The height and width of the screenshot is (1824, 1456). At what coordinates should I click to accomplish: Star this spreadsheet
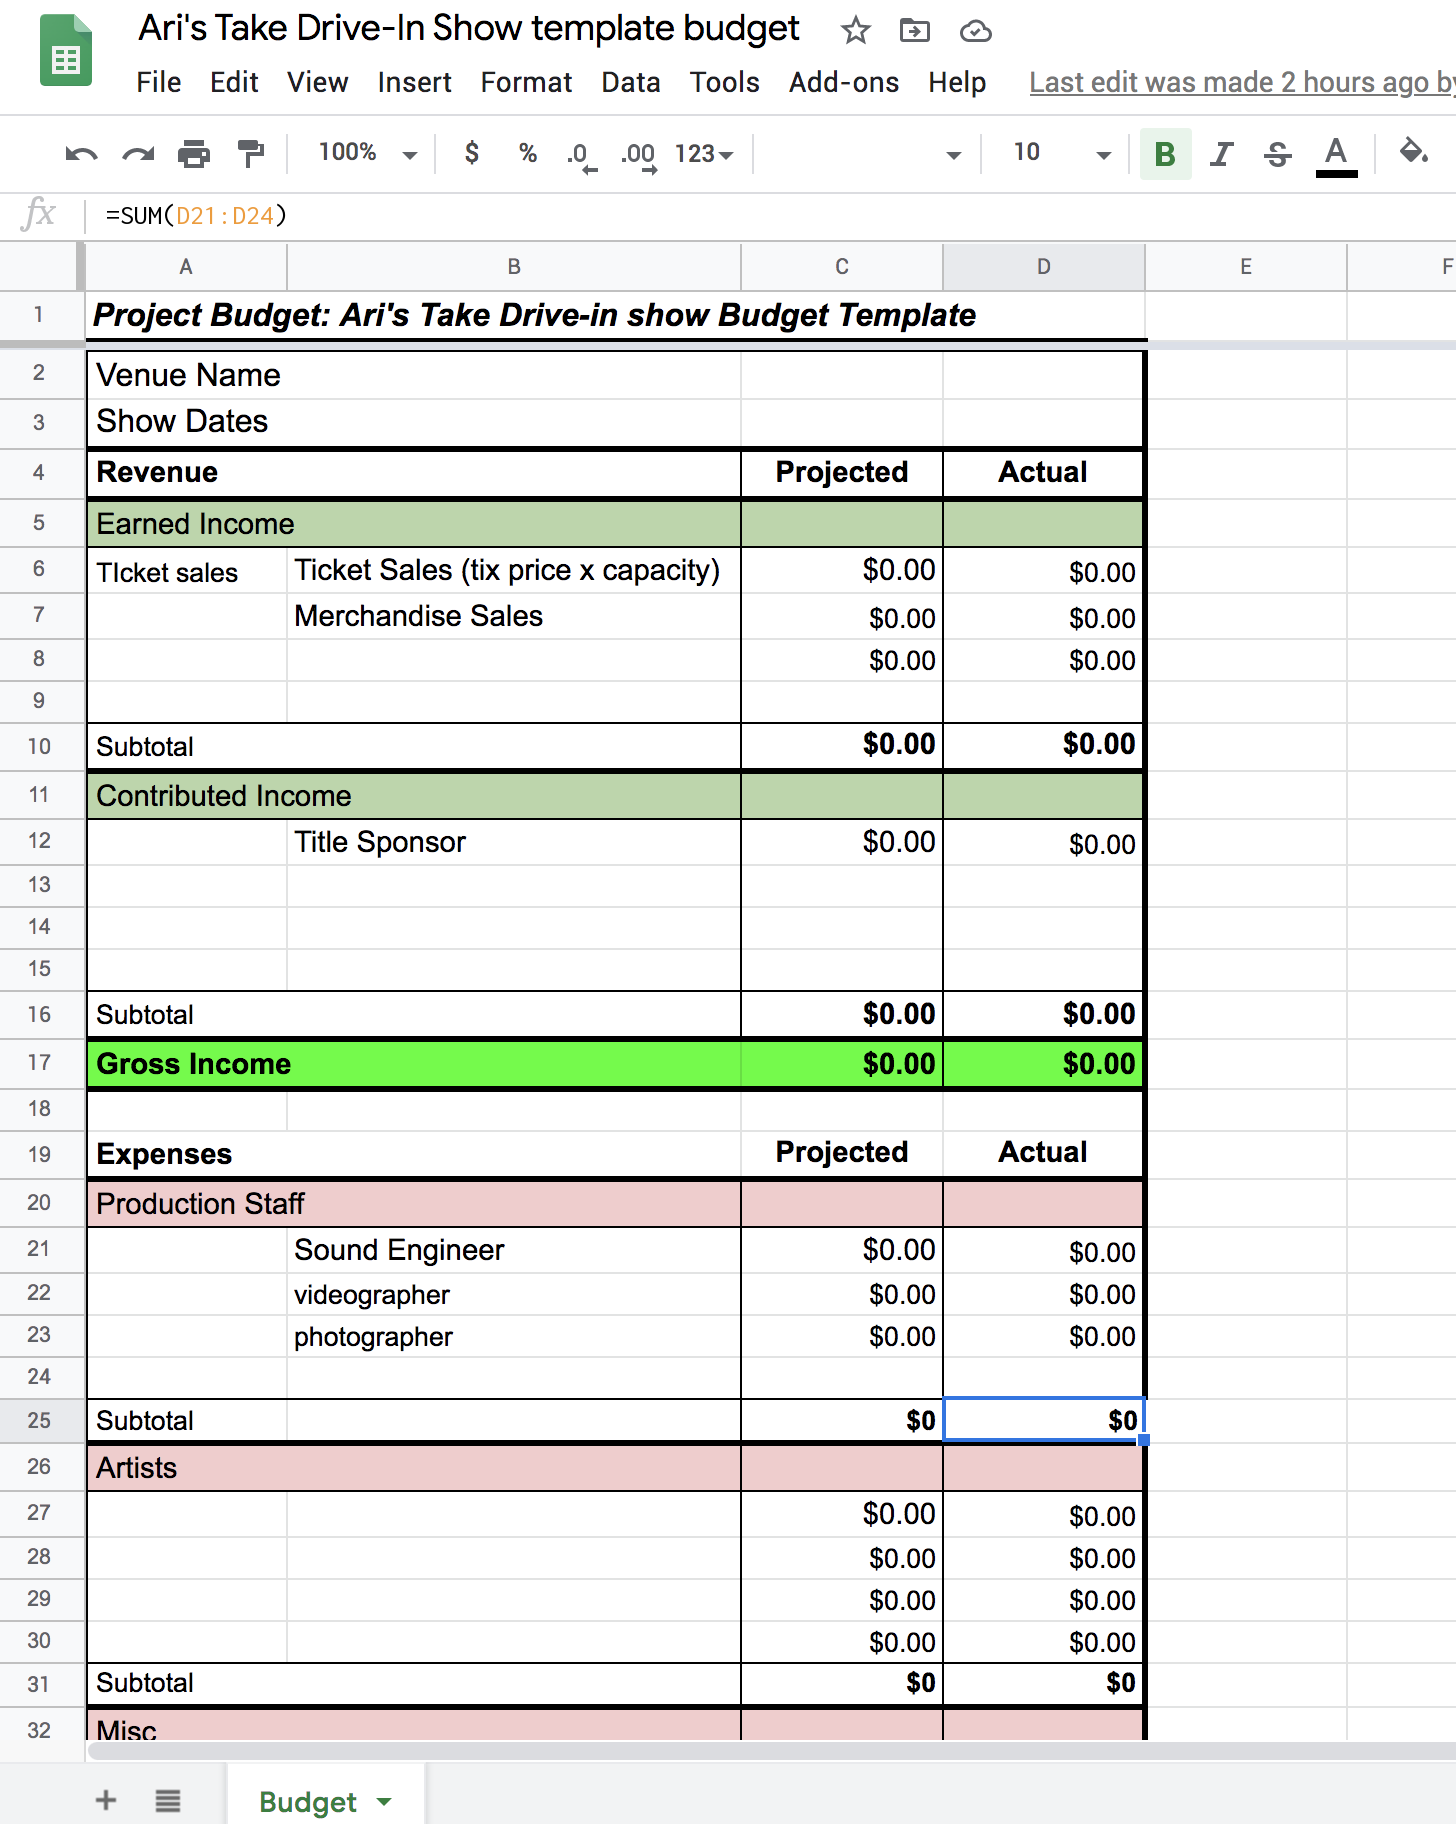tap(855, 31)
